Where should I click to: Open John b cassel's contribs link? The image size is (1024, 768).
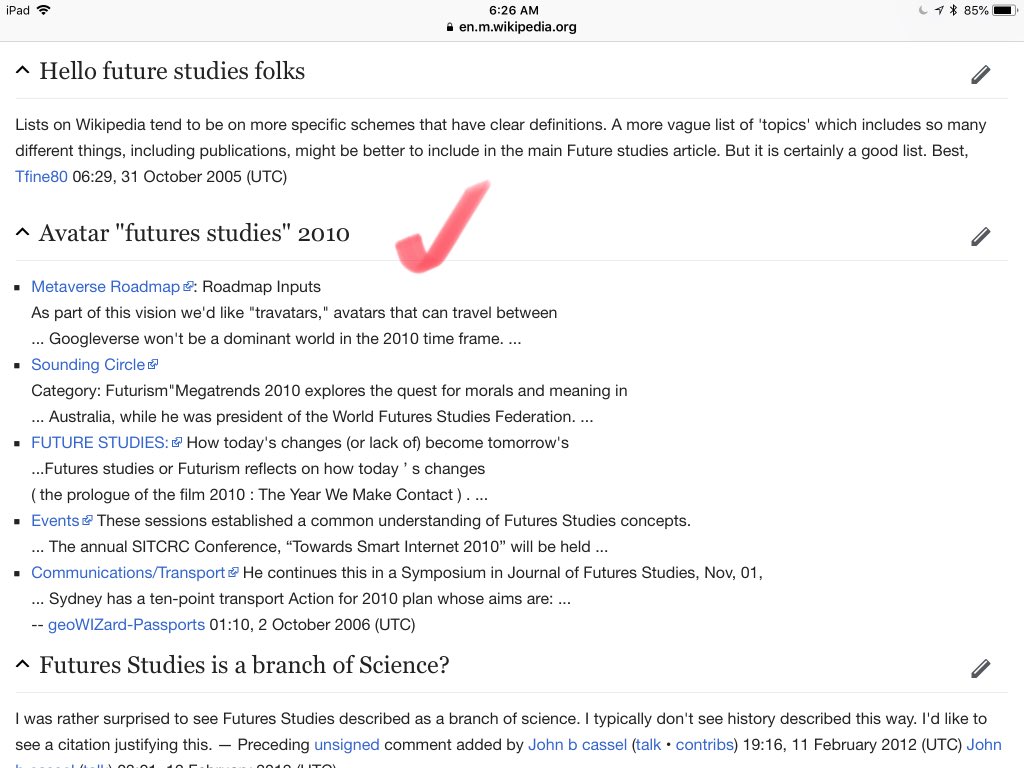click(704, 744)
